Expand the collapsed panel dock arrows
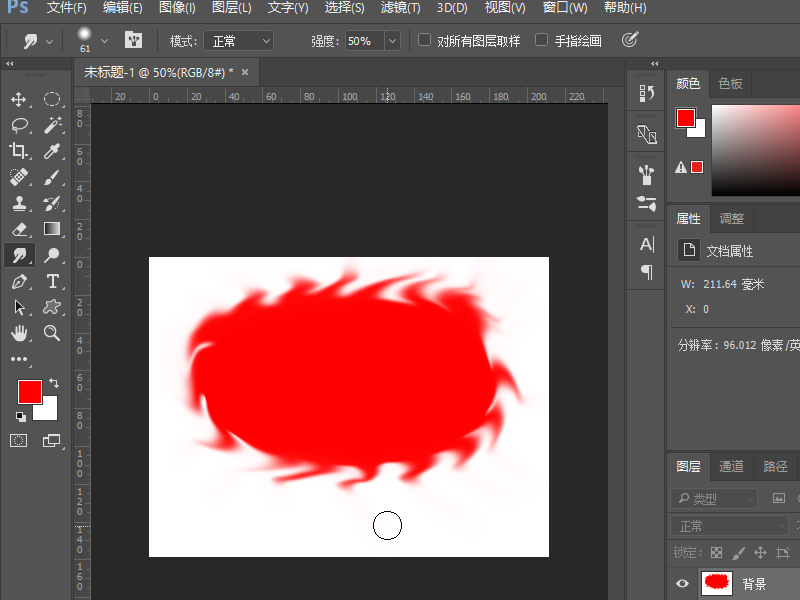The height and width of the screenshot is (600, 800). (x=655, y=64)
